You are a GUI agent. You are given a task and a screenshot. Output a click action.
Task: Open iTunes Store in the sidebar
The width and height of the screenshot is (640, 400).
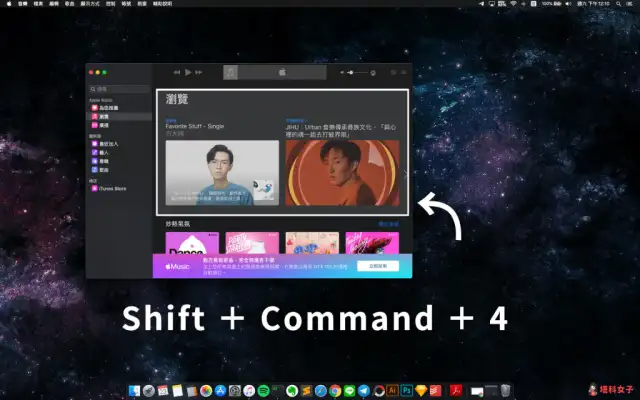pos(120,189)
